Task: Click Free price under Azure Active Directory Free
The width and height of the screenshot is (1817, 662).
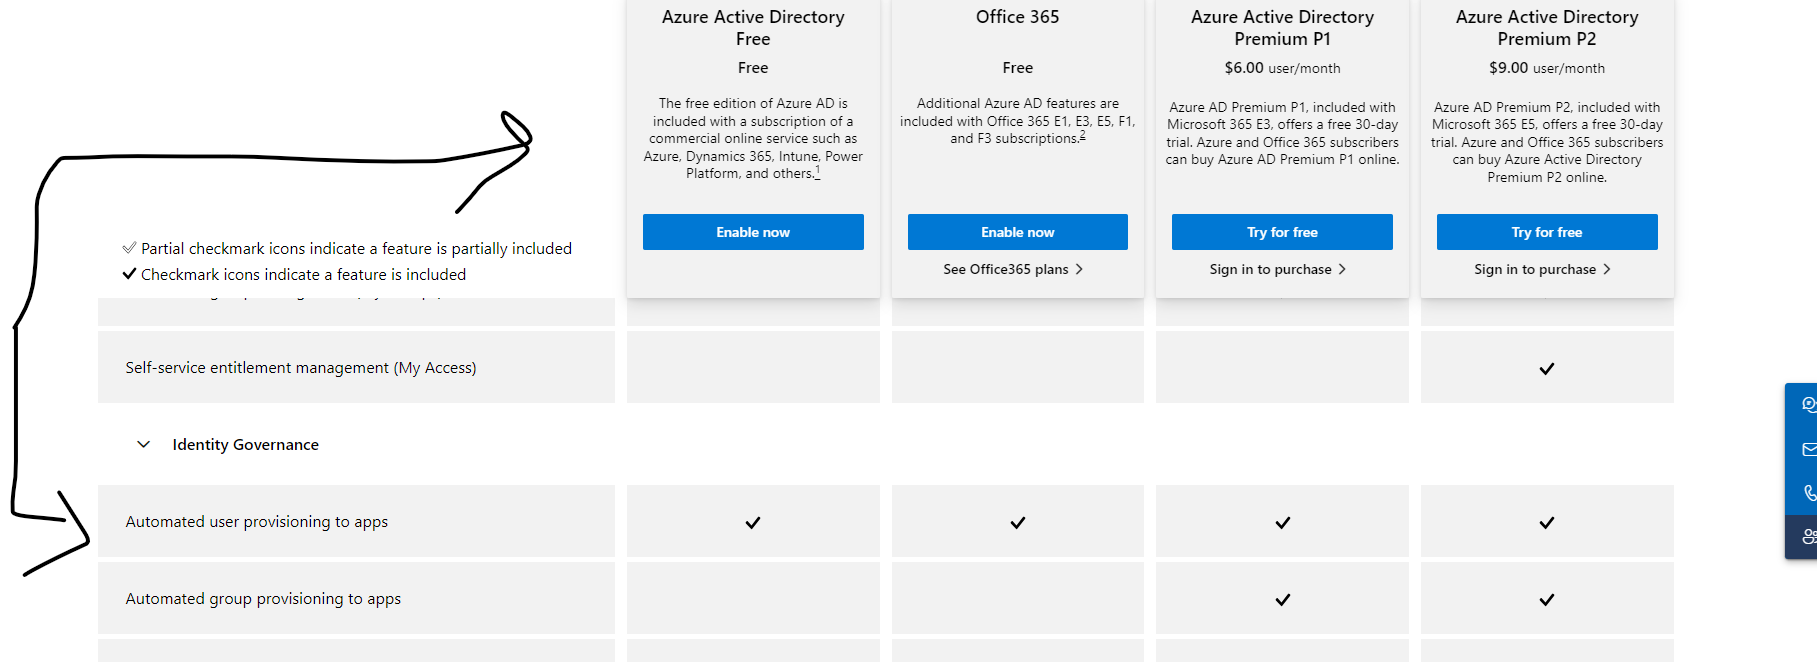Action: [x=753, y=68]
